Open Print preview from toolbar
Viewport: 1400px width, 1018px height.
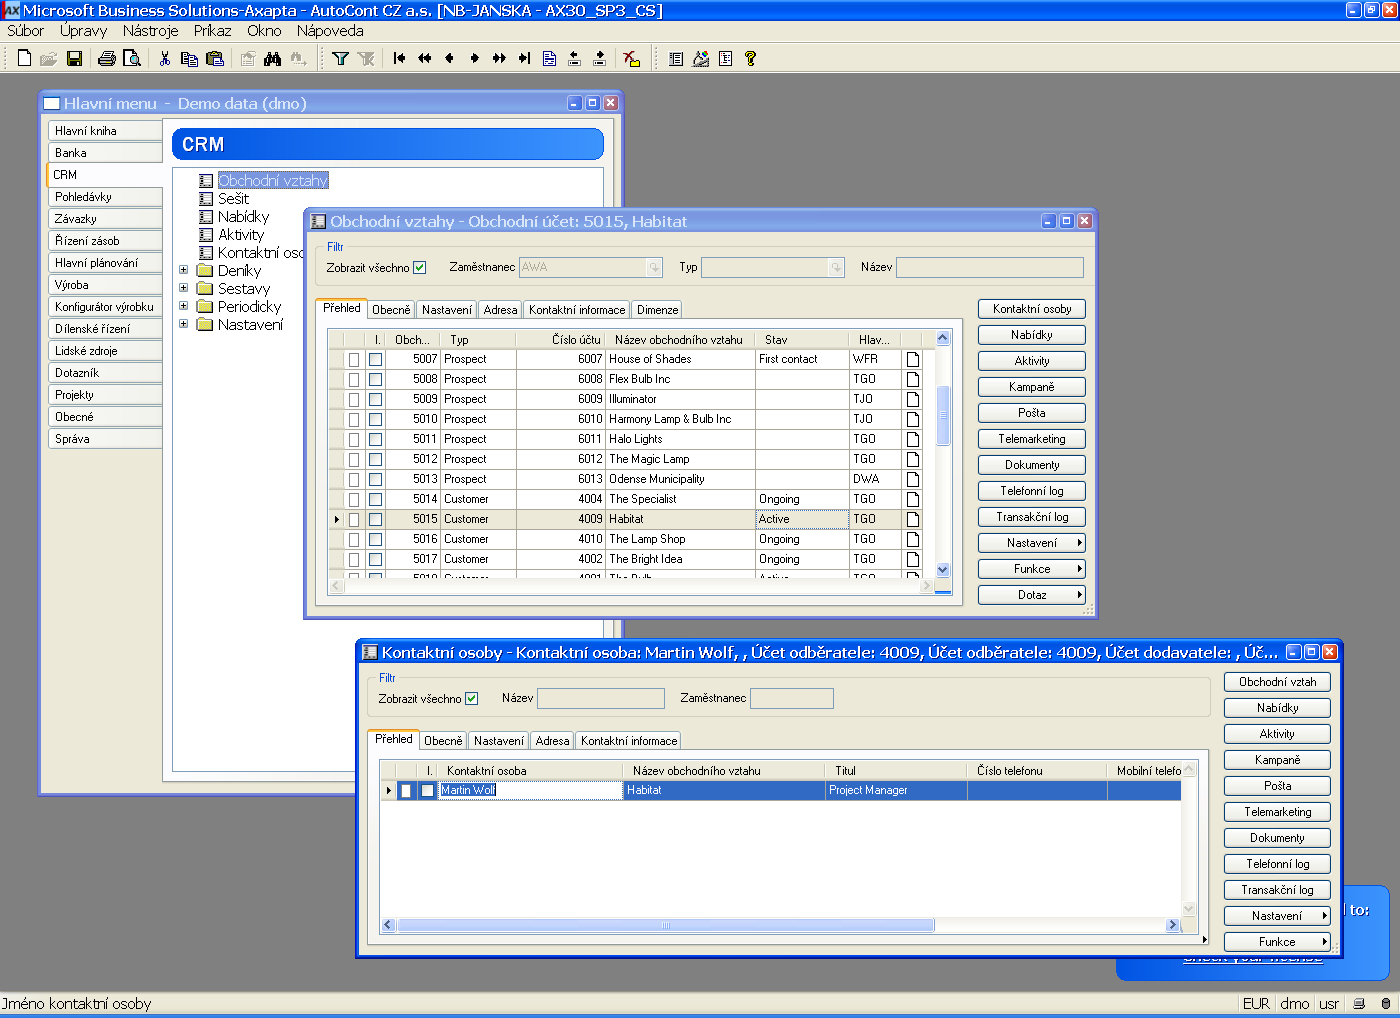pos(131,58)
